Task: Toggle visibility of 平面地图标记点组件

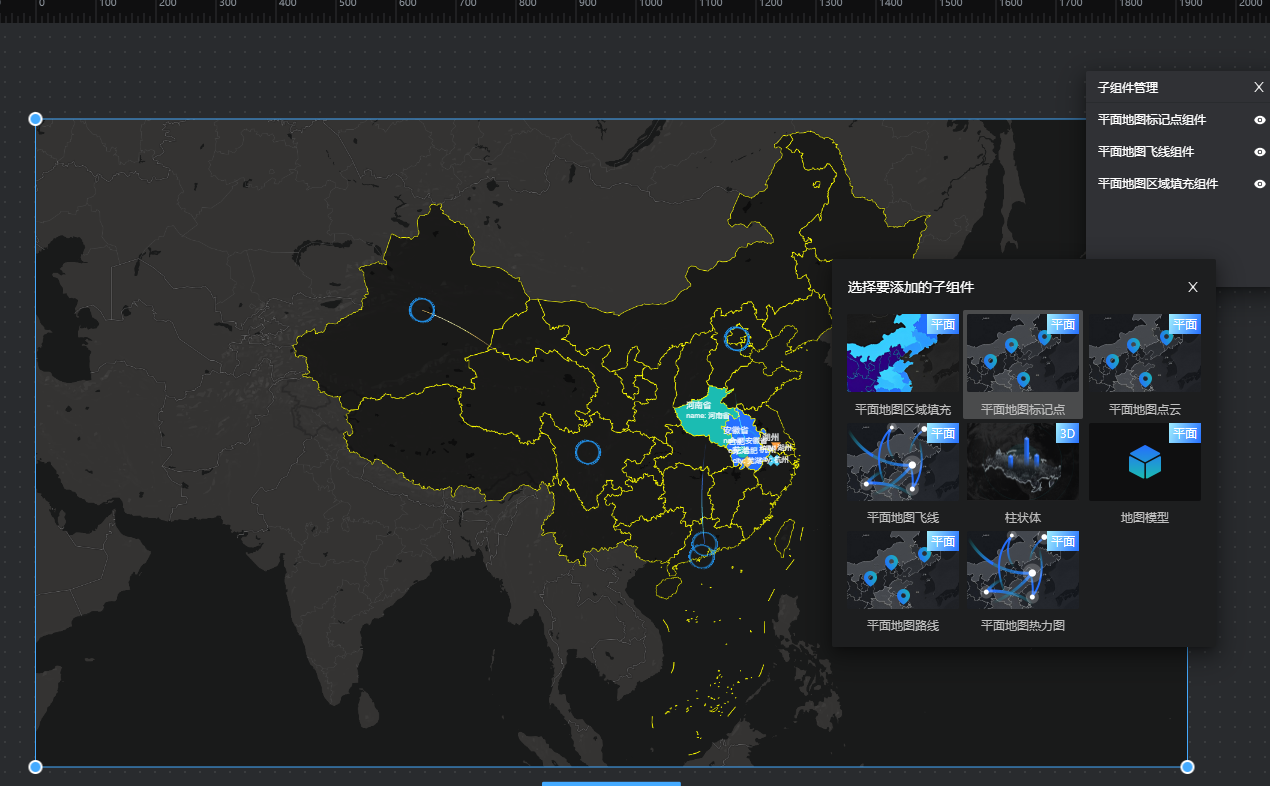Action: (1259, 120)
